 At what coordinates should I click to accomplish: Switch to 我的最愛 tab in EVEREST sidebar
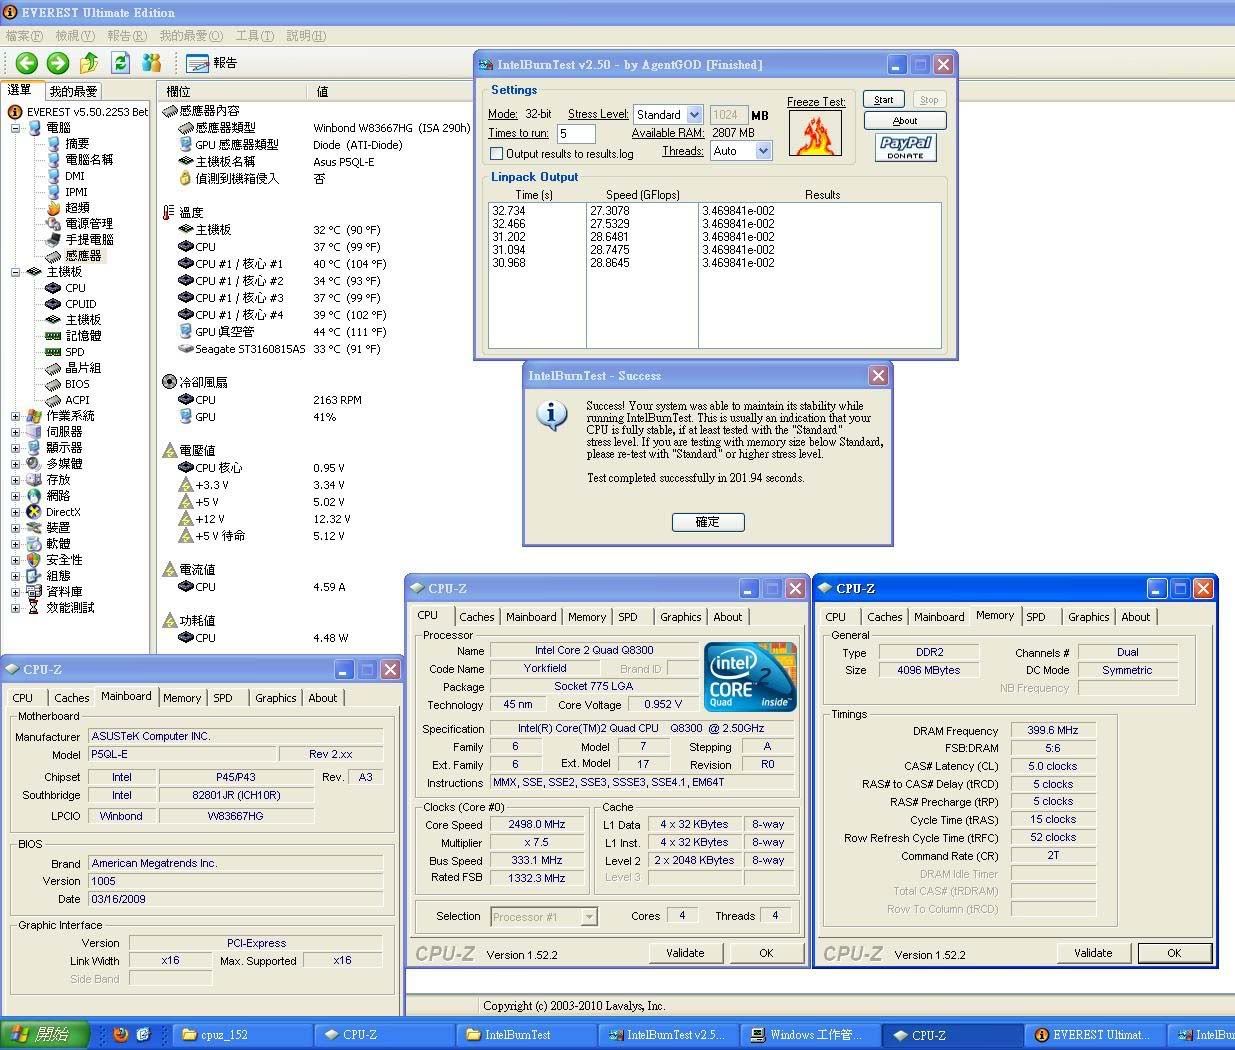[73, 91]
